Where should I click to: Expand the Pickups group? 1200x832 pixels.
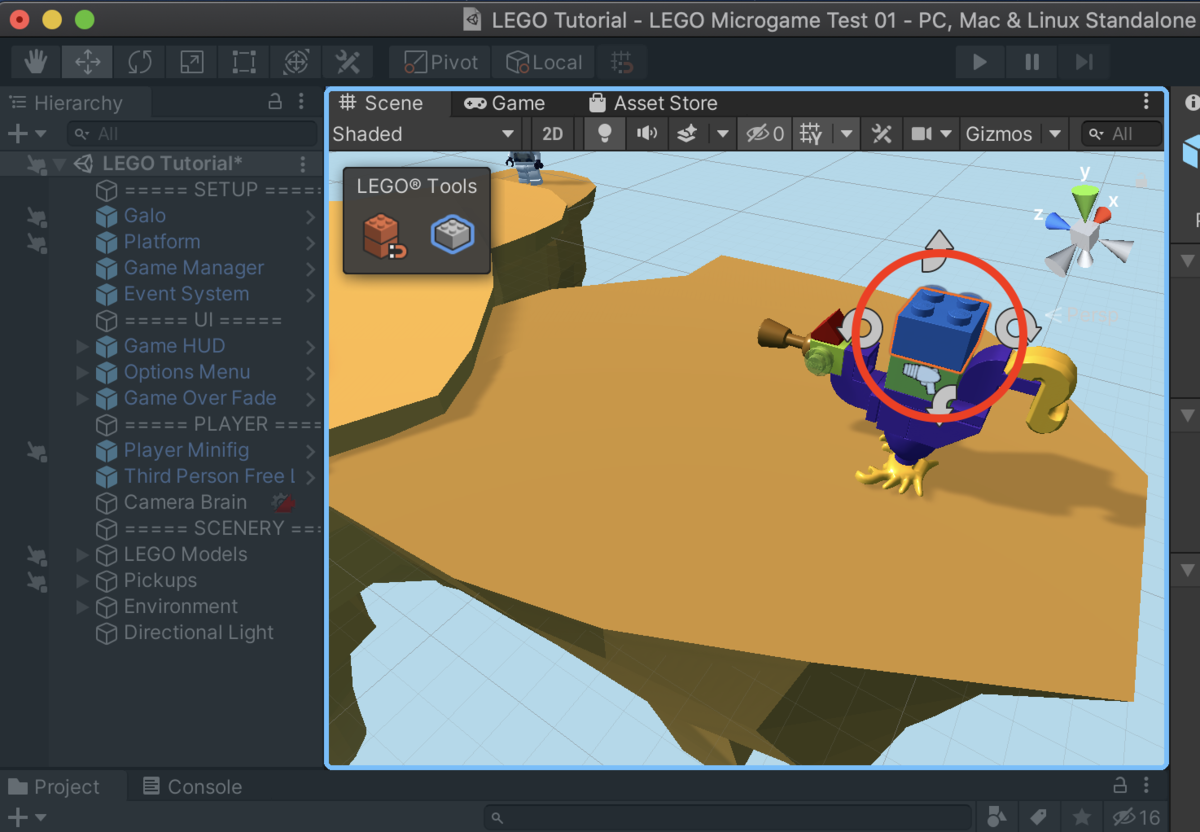coord(83,580)
